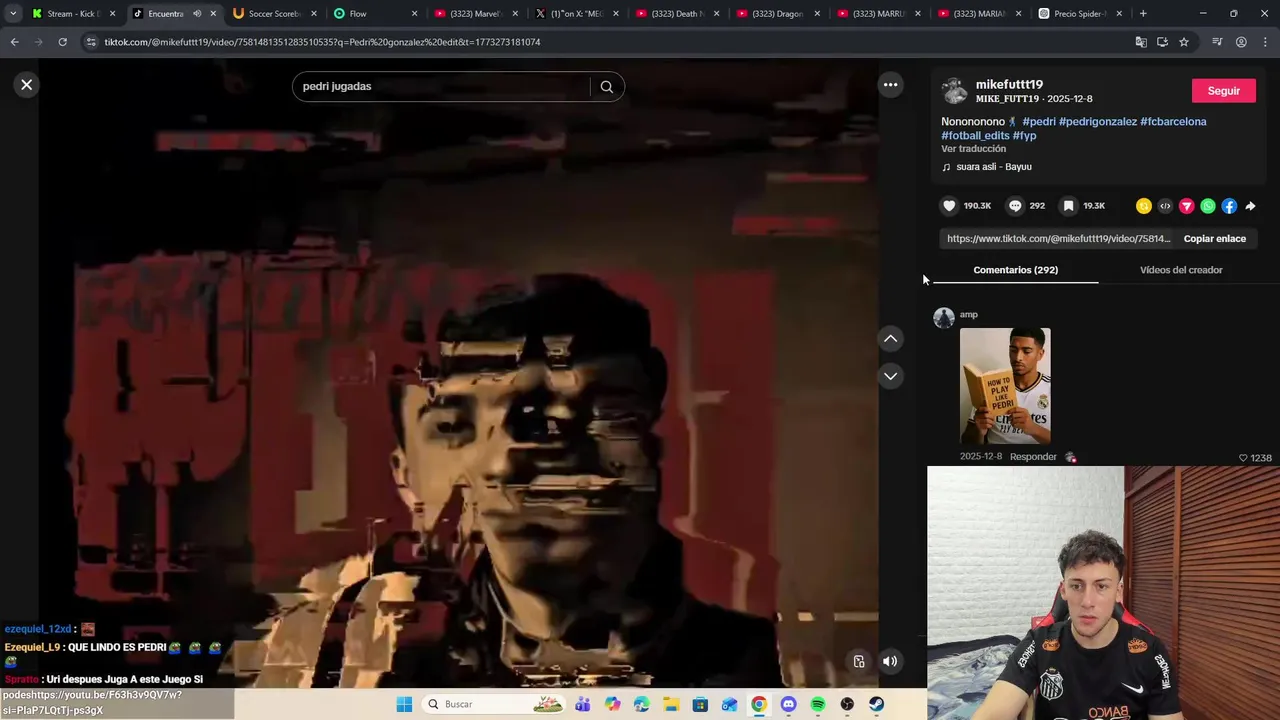The image size is (1280, 720).
Task: Open the #pedri hashtag
Action: pos(1039,122)
